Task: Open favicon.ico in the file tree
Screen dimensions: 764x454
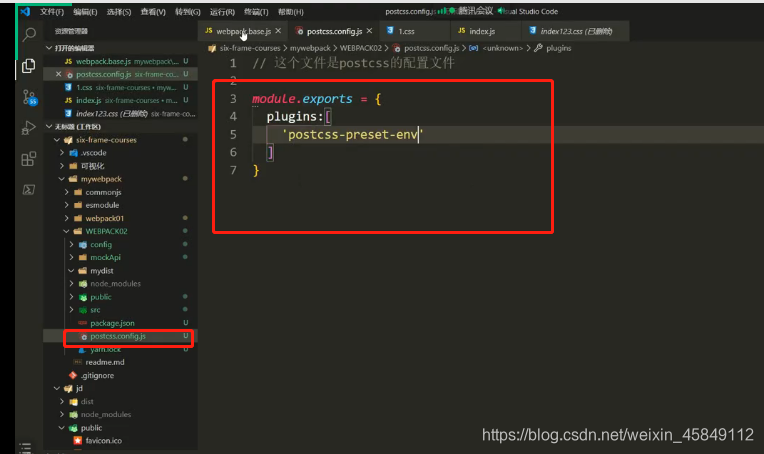Action: [104, 441]
